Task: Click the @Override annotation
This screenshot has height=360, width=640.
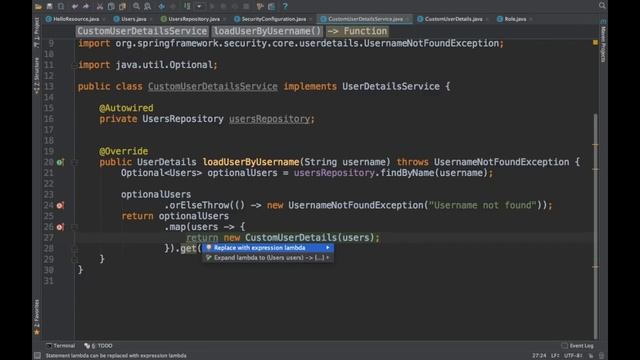Action: tap(123, 151)
